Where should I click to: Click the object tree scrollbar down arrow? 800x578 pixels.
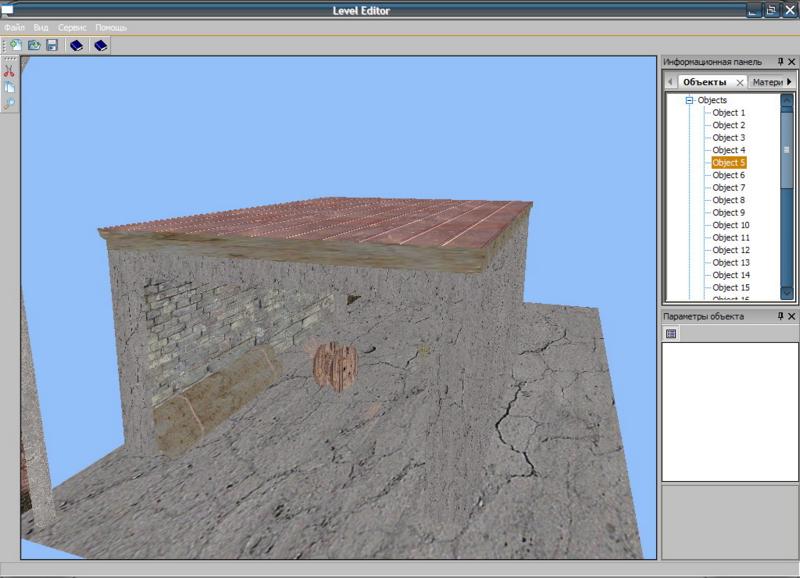click(x=787, y=293)
